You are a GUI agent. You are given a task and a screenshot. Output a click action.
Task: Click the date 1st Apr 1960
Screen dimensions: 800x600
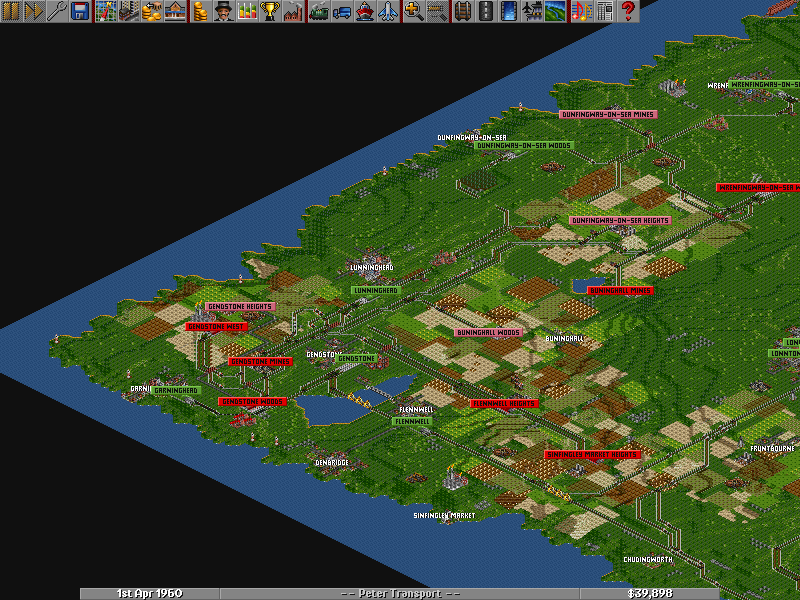[149, 593]
